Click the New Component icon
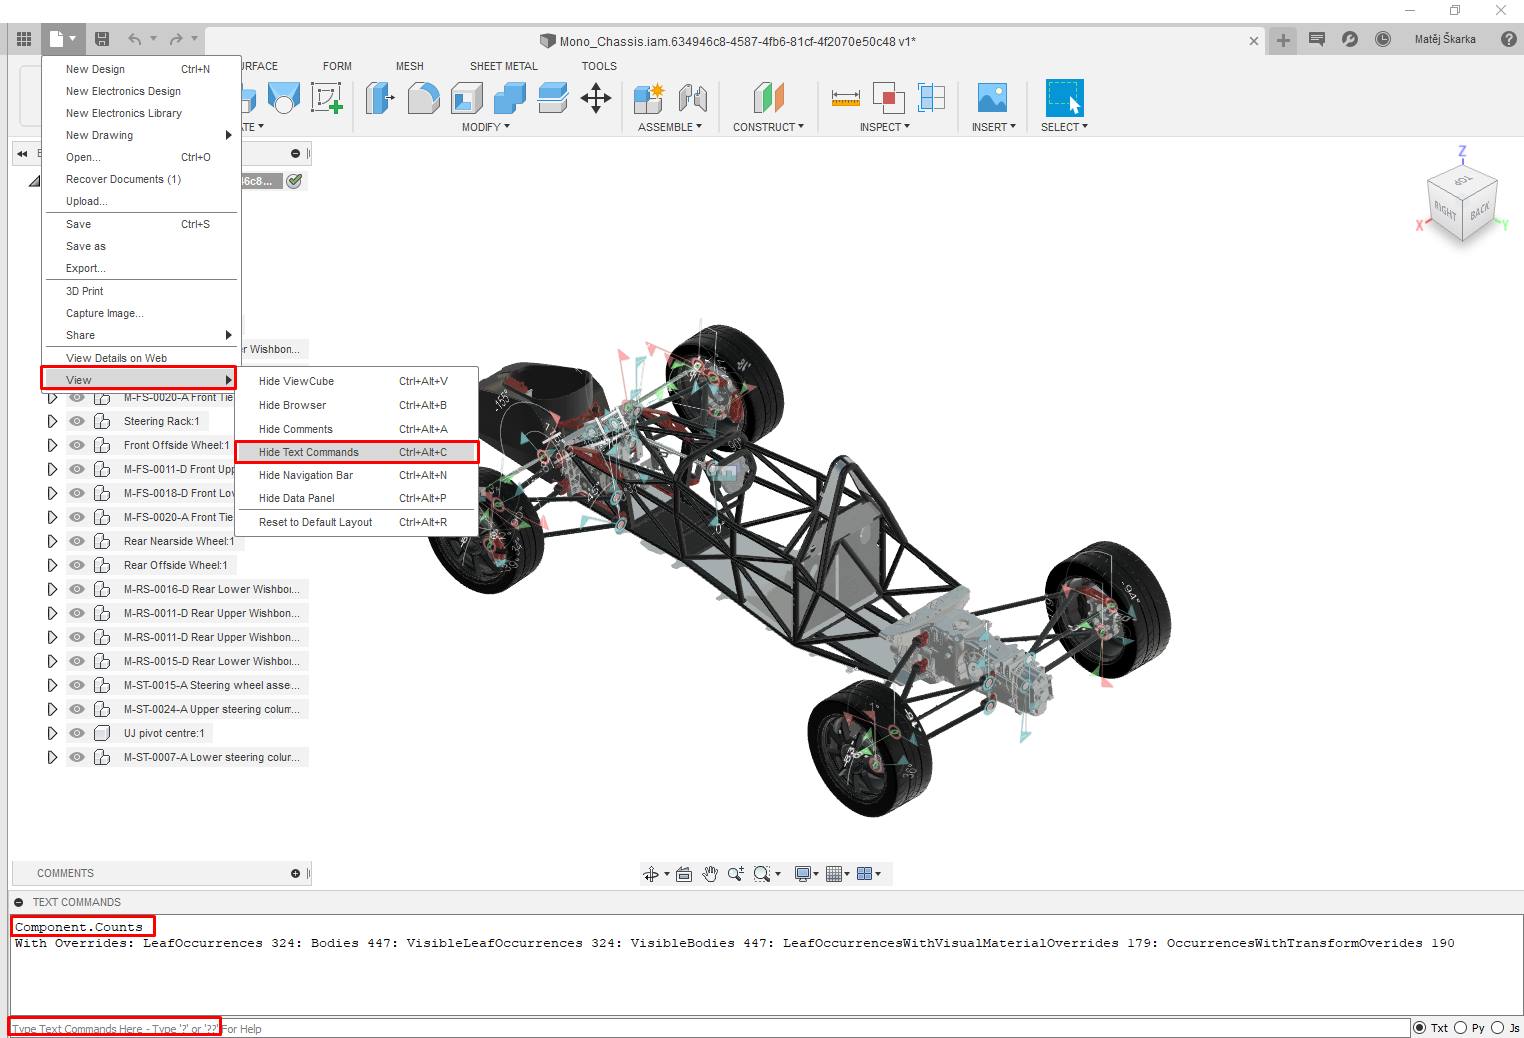 click(x=649, y=98)
